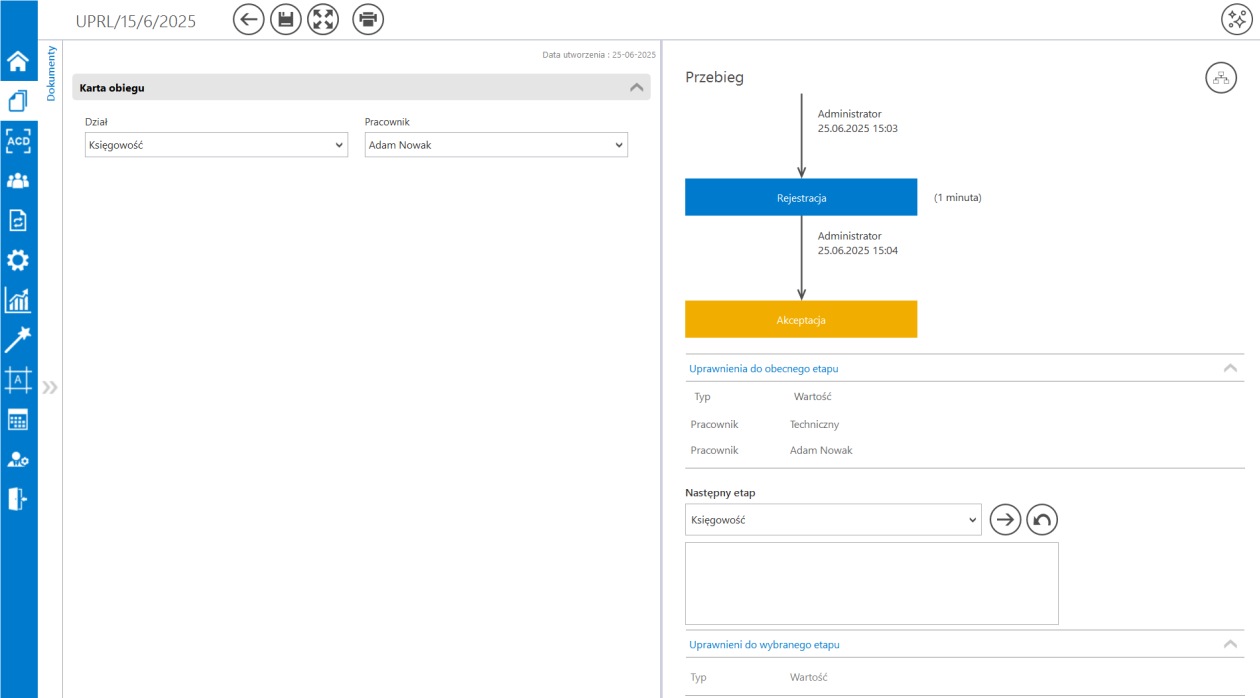The height and width of the screenshot is (698, 1260).
Task: Print the document using printer icon
Action: pyautogui.click(x=368, y=19)
